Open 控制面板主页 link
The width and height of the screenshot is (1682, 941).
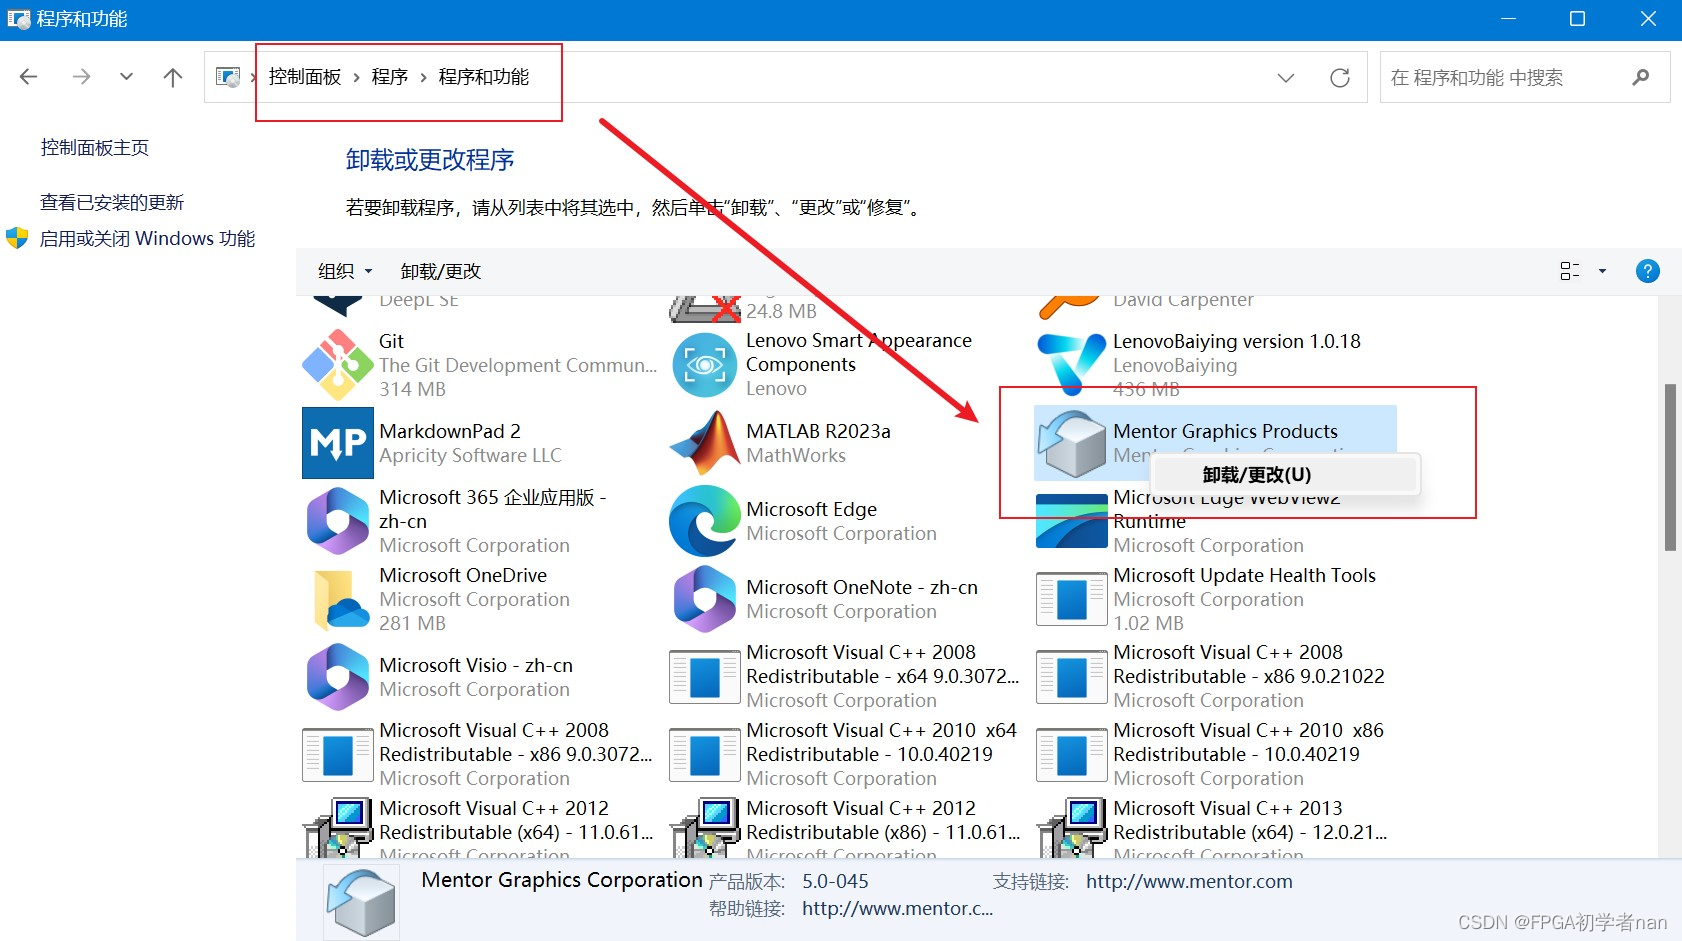pyautogui.click(x=95, y=148)
